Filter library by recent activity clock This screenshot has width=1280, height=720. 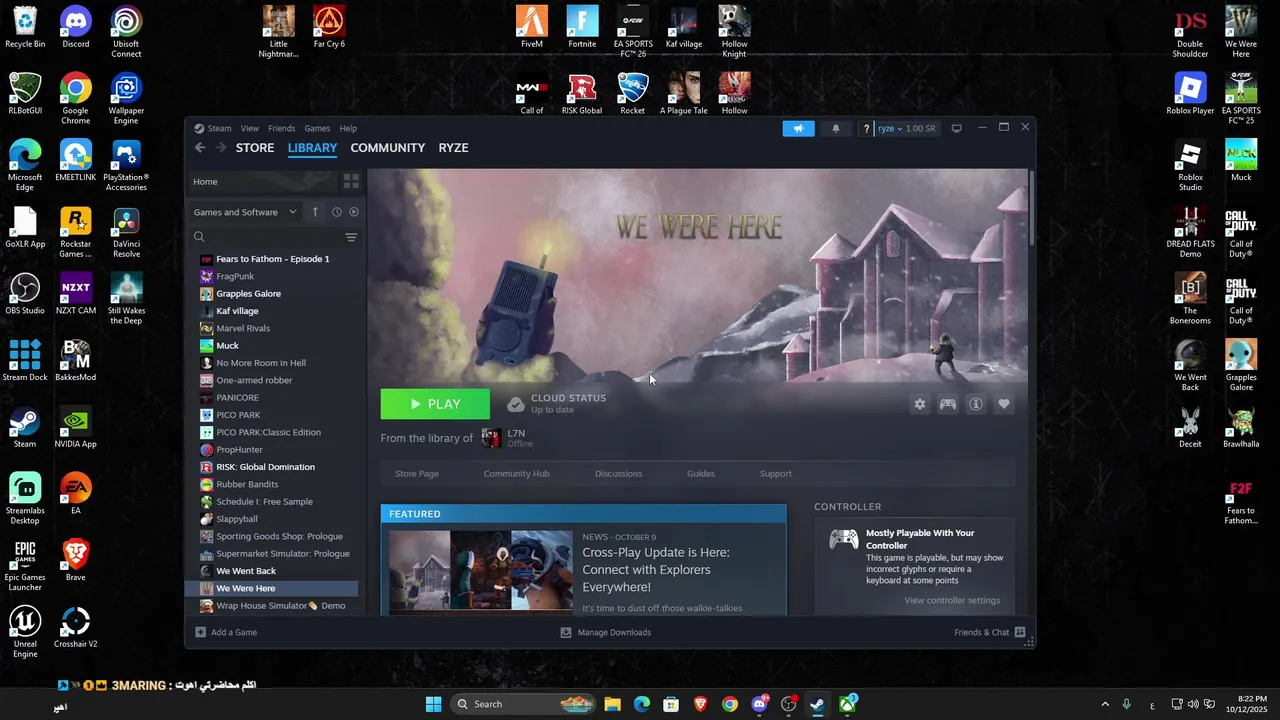[x=337, y=212]
